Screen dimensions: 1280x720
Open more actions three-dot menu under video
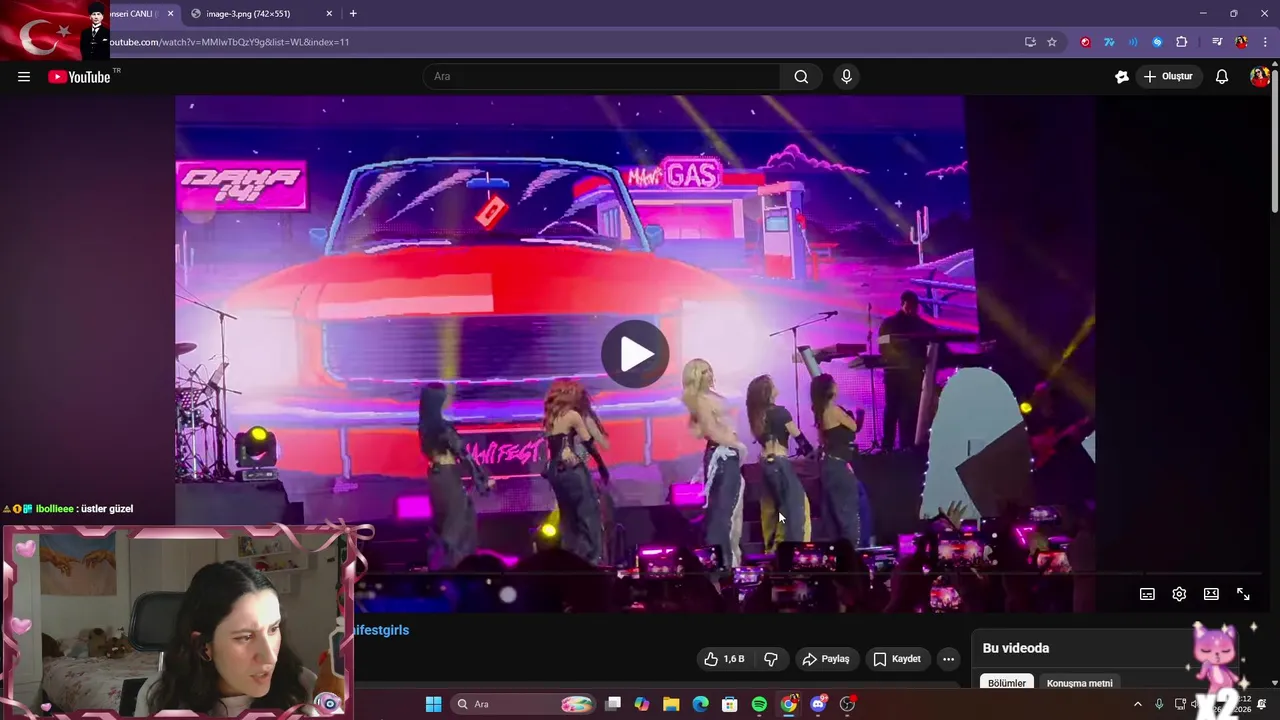click(x=948, y=659)
